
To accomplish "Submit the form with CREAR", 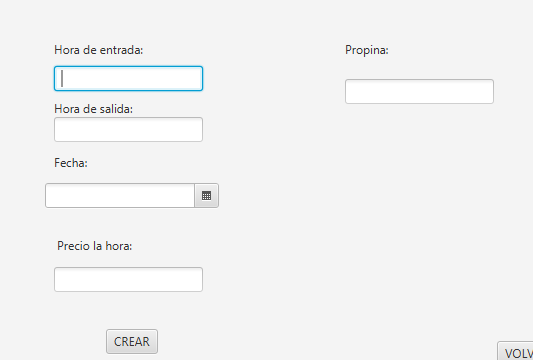I will pyautogui.click(x=132, y=341).
